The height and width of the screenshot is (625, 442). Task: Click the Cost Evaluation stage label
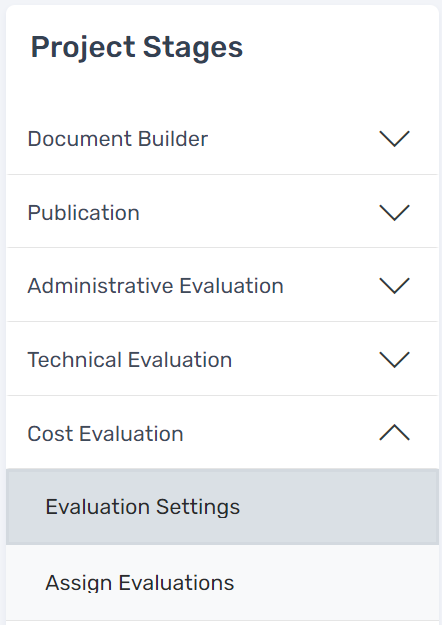pos(105,433)
